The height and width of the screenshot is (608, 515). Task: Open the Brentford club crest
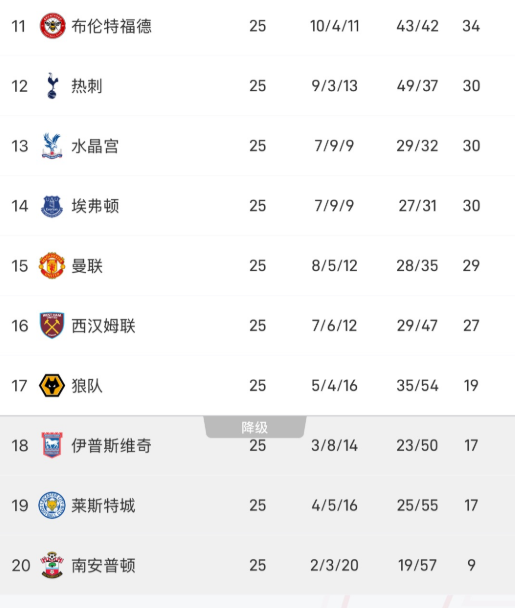pos(52,26)
